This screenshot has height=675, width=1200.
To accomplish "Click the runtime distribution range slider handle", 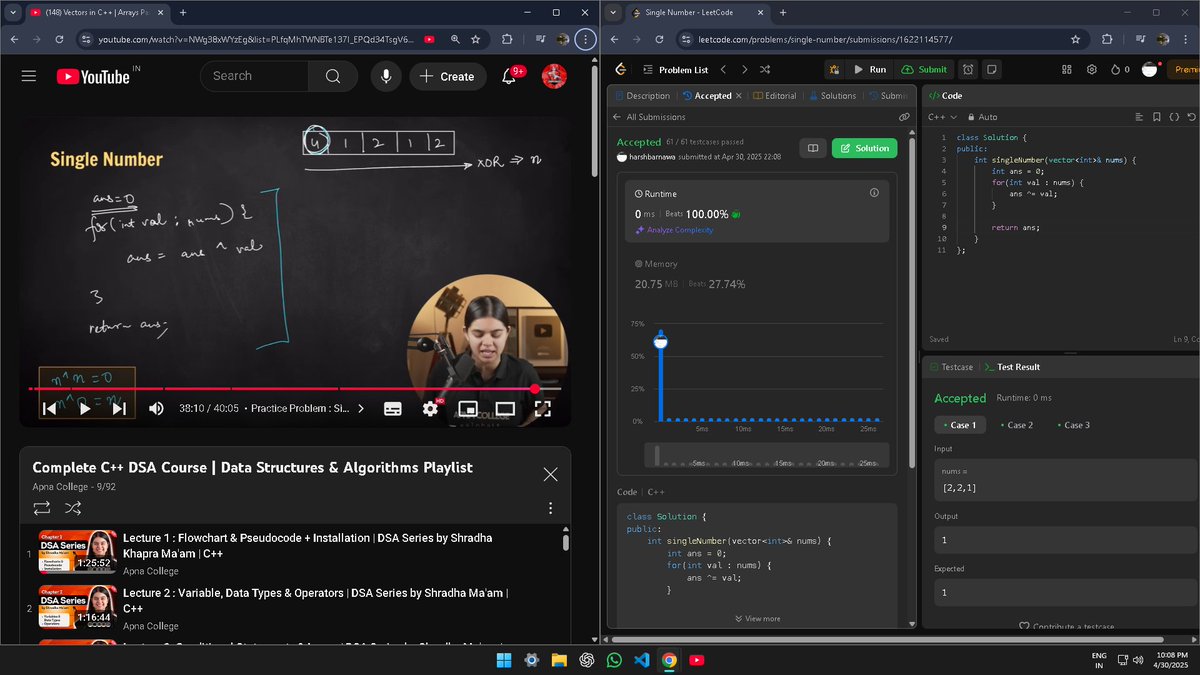I will point(657,455).
